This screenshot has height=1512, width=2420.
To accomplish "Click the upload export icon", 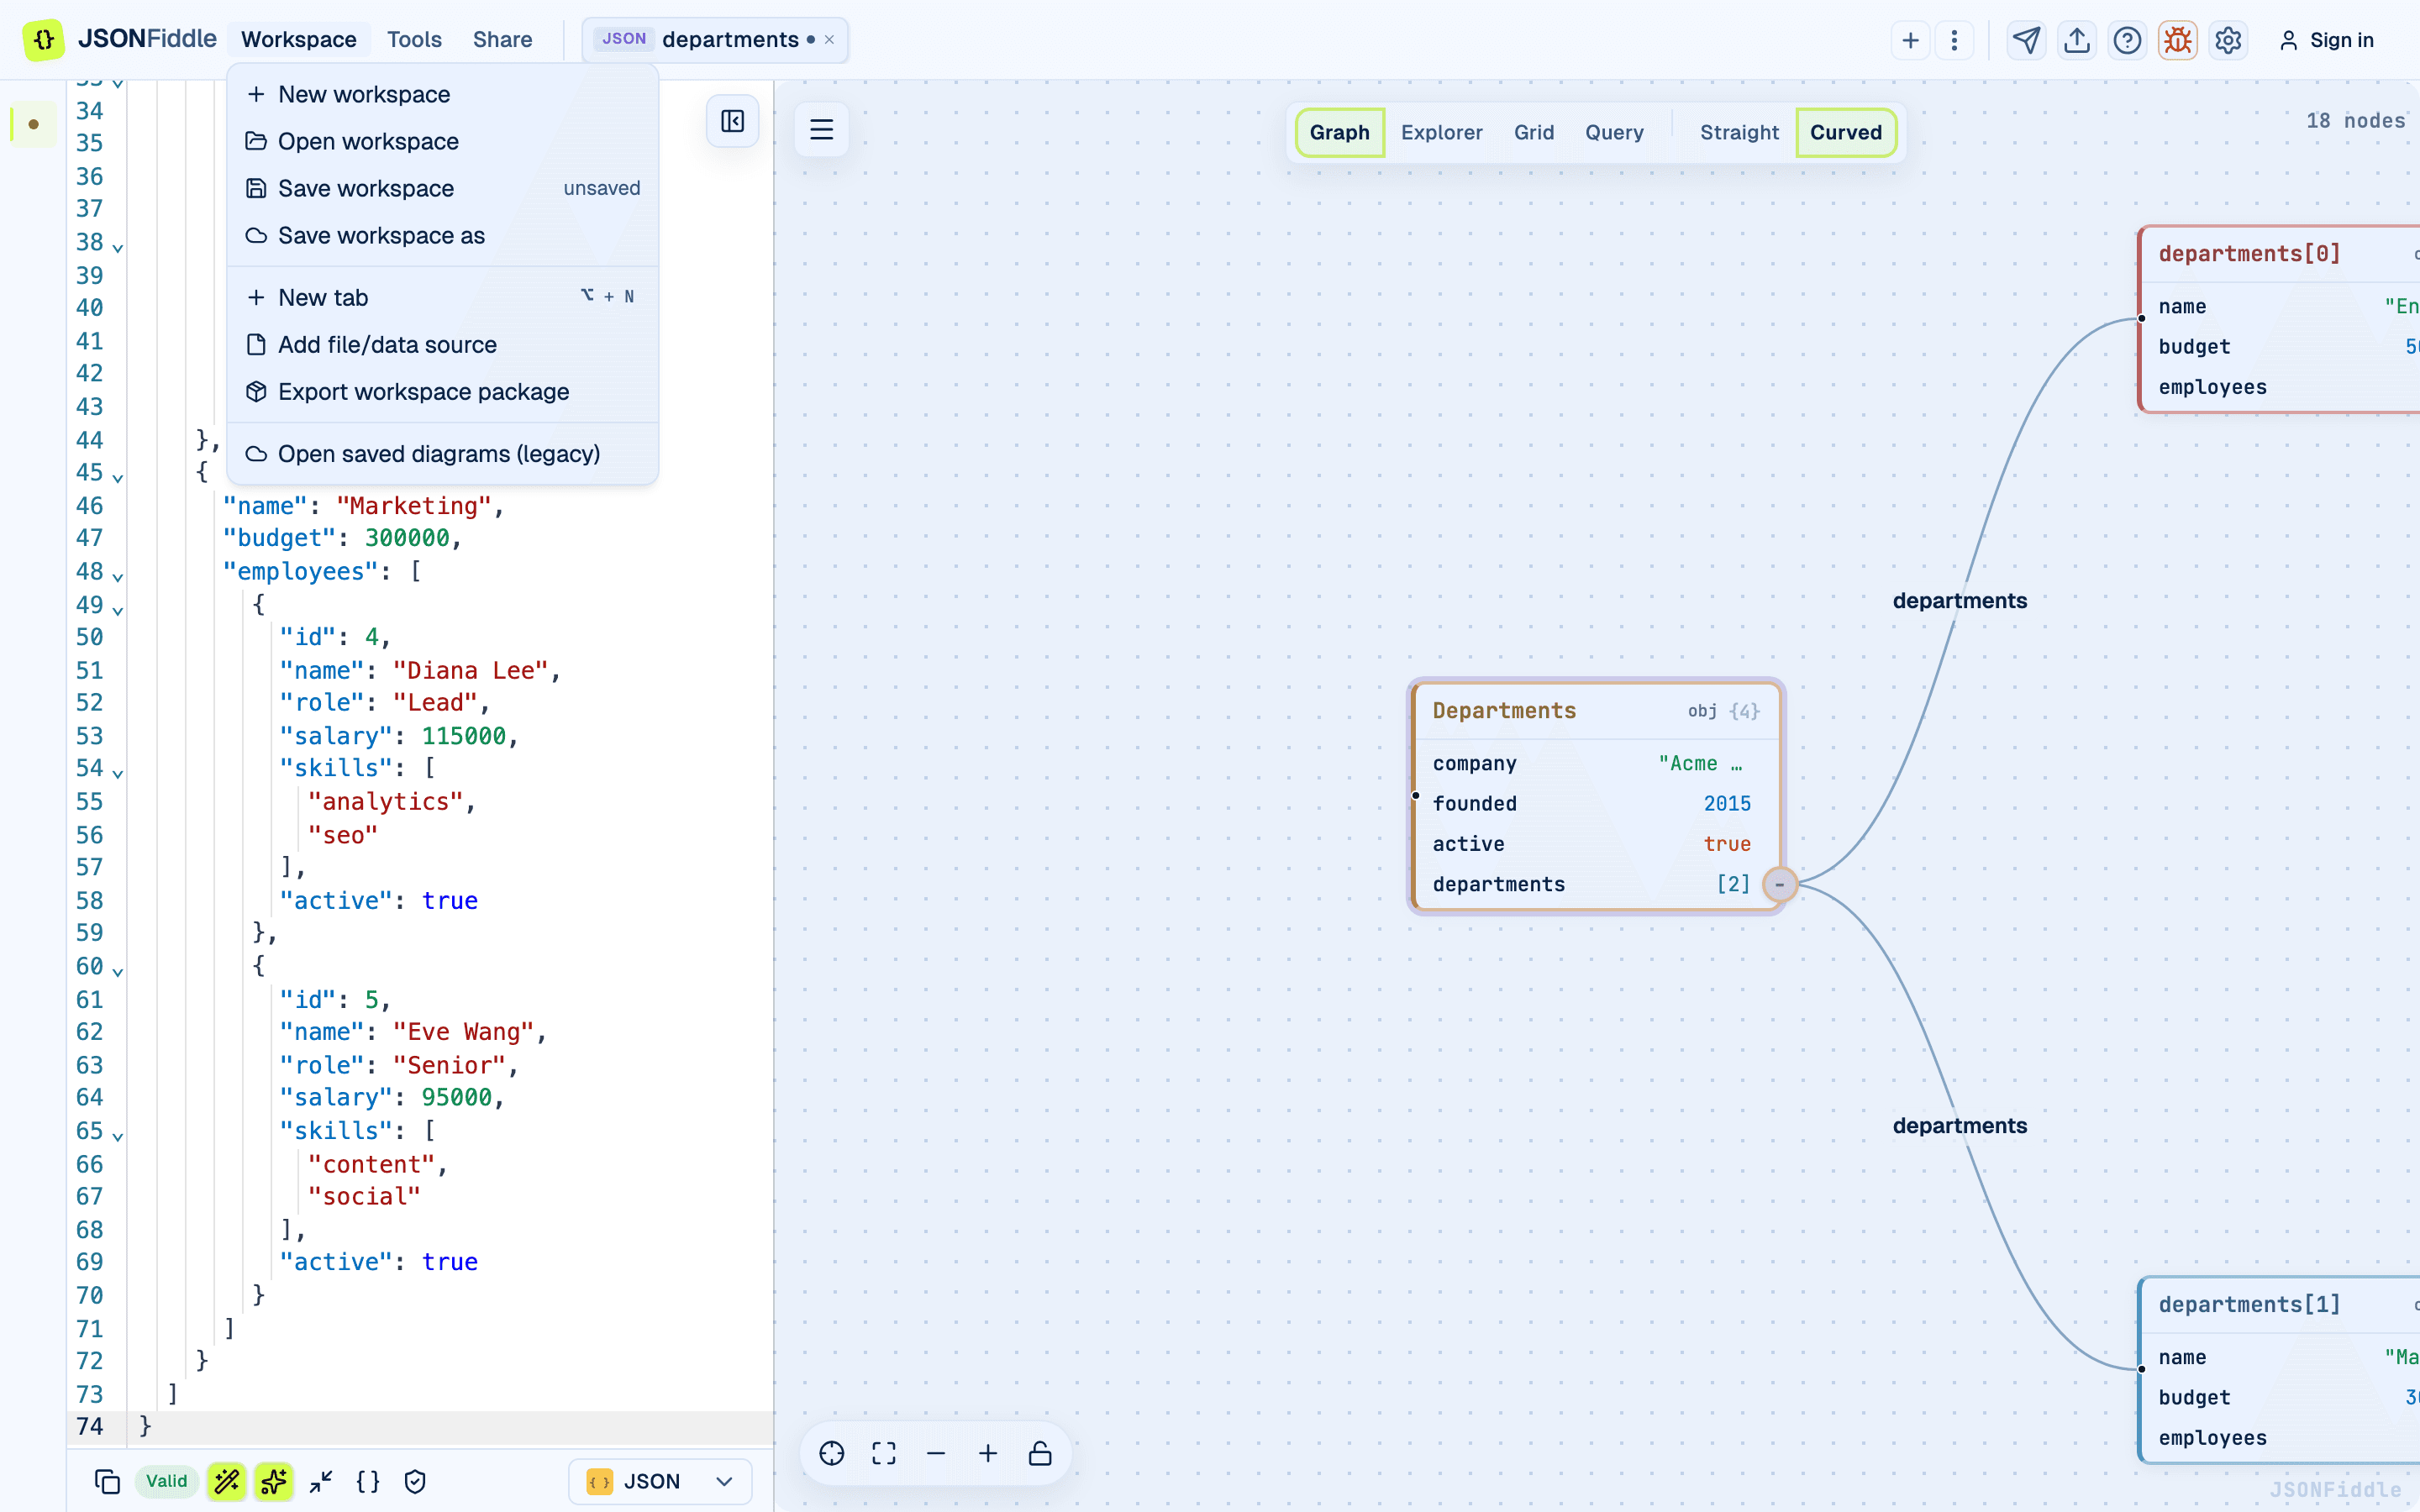I will coord(2077,40).
